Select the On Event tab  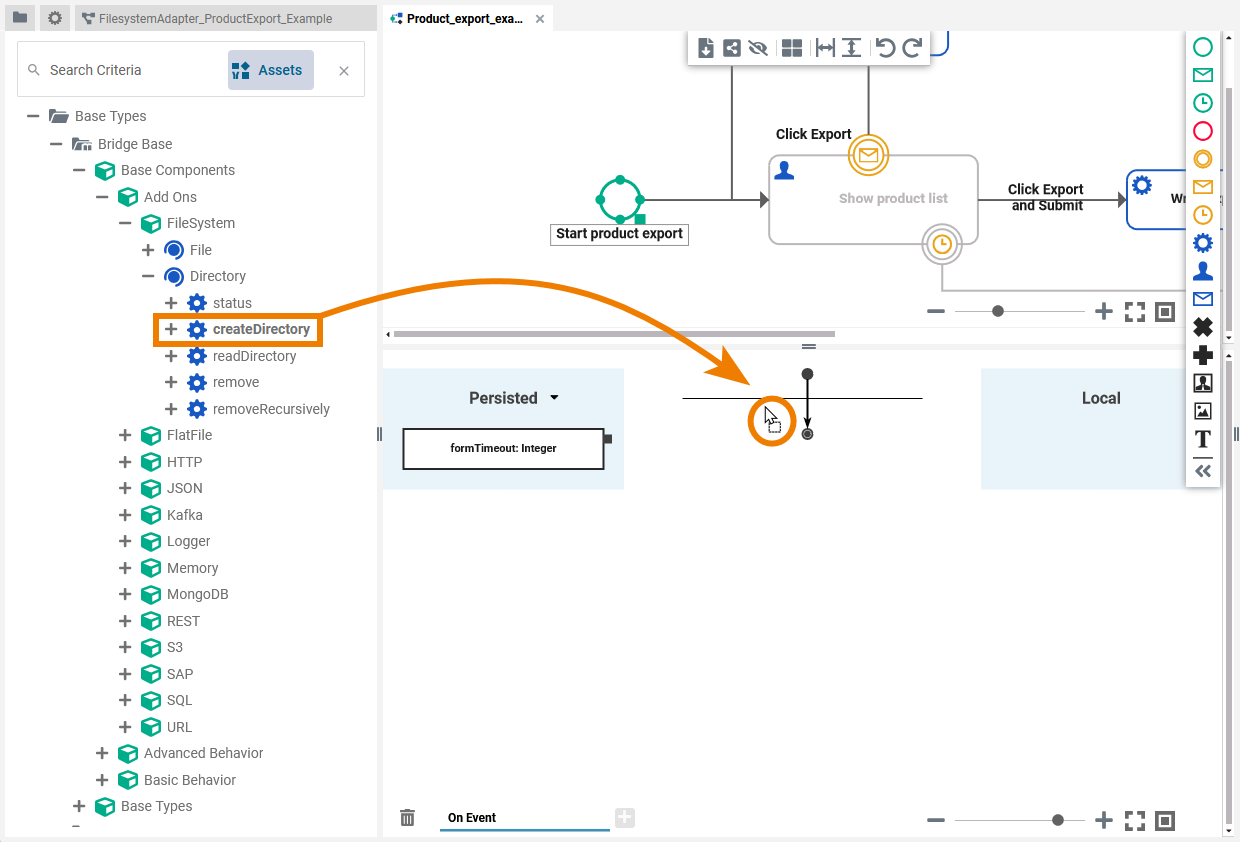(472, 818)
